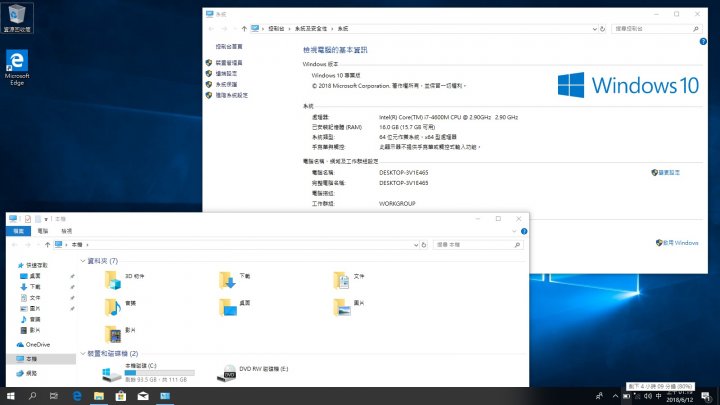Select the System control panel taskbar button
This screenshot has height=405, width=720.
tap(165, 396)
